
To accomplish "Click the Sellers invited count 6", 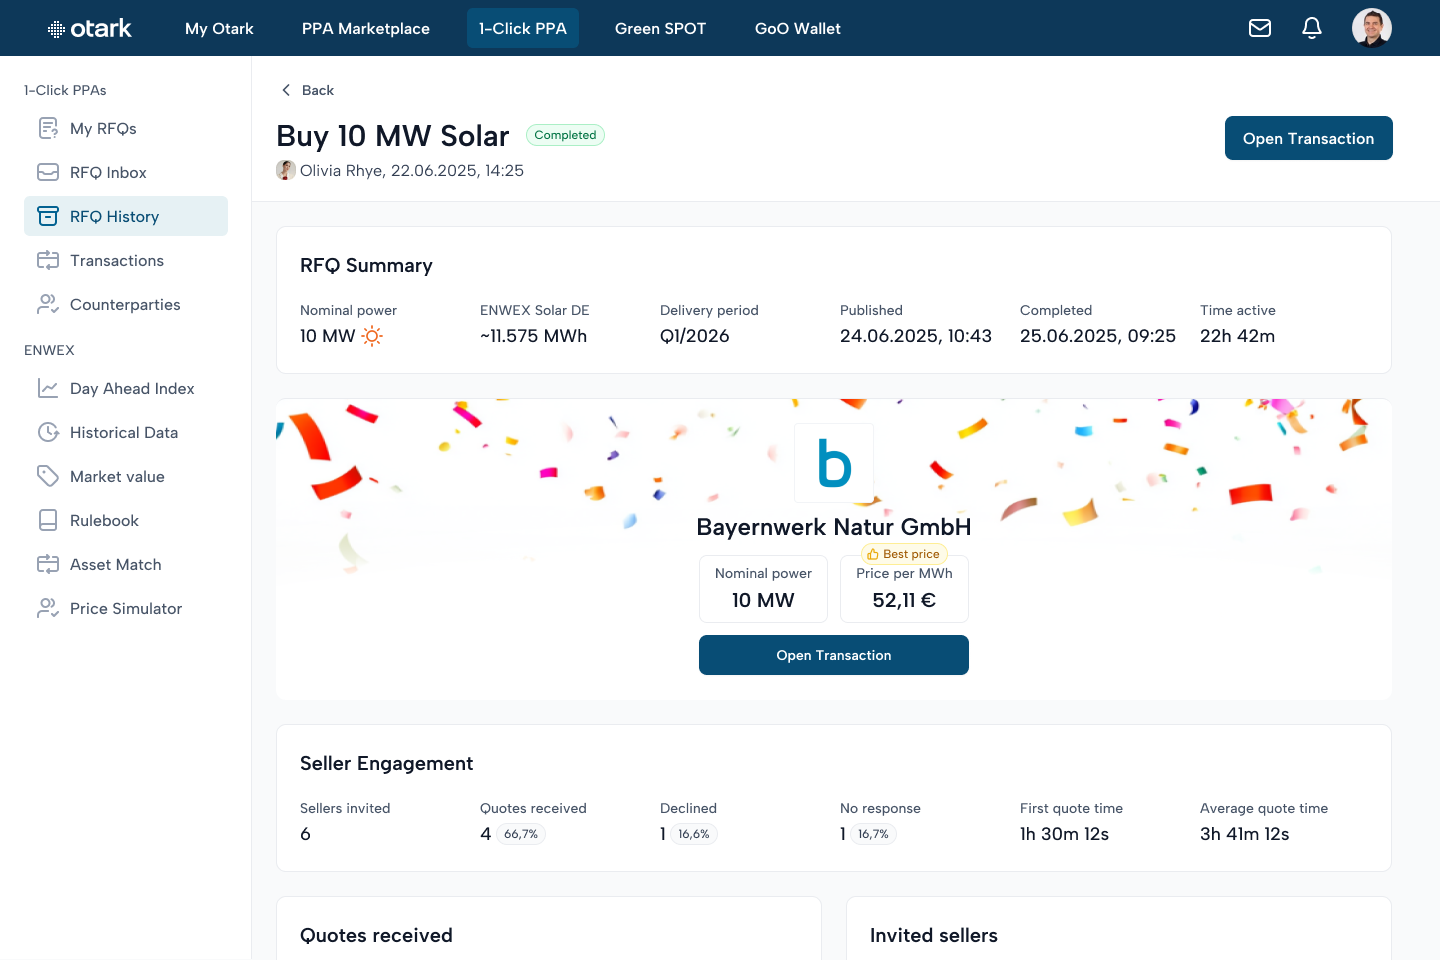I will (306, 834).
